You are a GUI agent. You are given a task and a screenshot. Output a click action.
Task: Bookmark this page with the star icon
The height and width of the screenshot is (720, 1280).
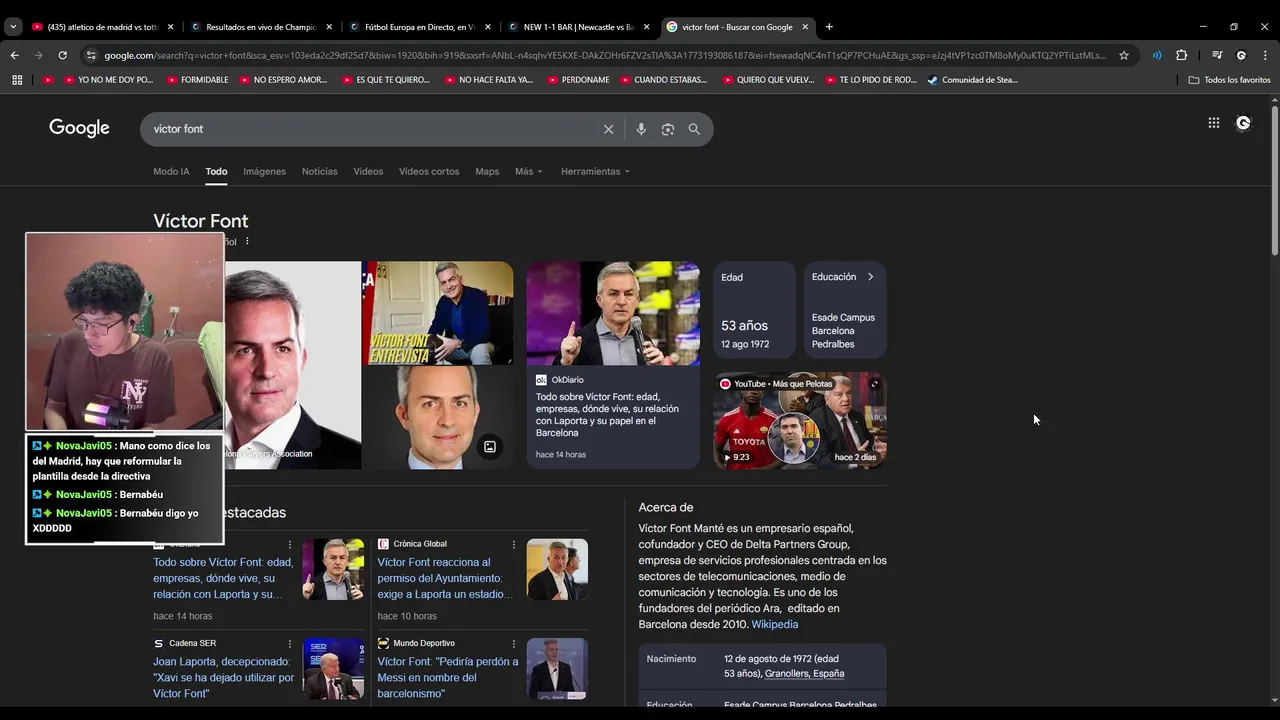pyautogui.click(x=1124, y=55)
